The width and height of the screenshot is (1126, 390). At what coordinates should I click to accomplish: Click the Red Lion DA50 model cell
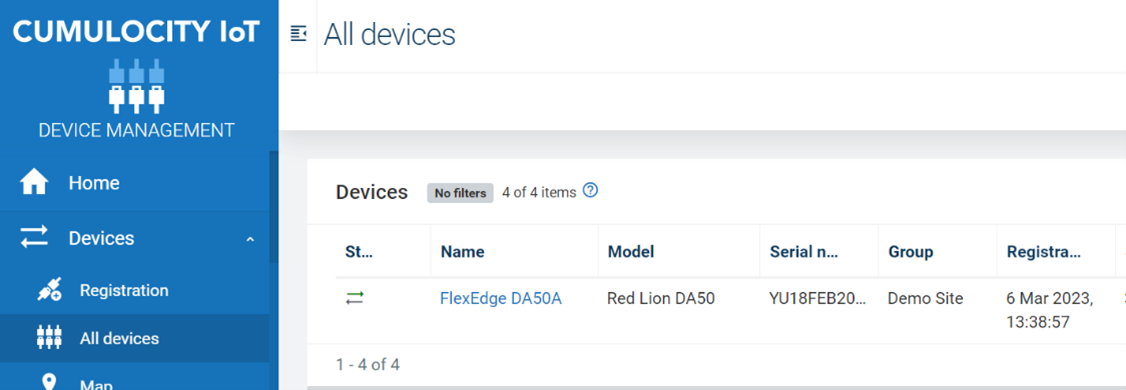[661, 299]
